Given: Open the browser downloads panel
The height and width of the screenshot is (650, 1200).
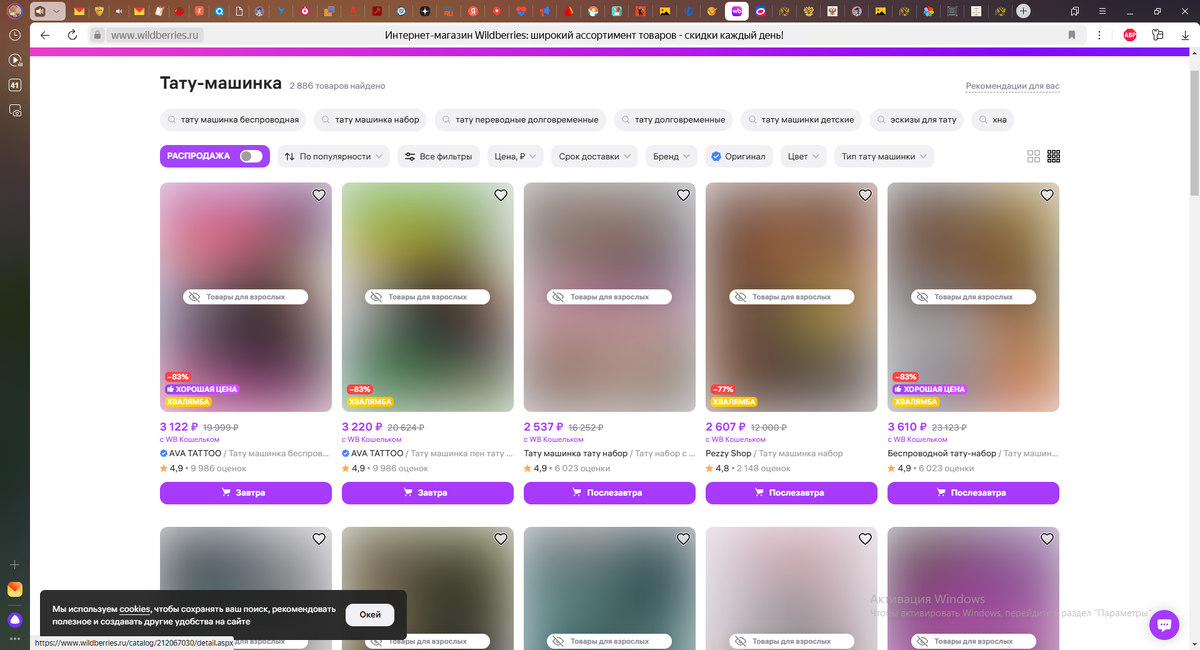Looking at the screenshot, I should tap(1186, 35).
